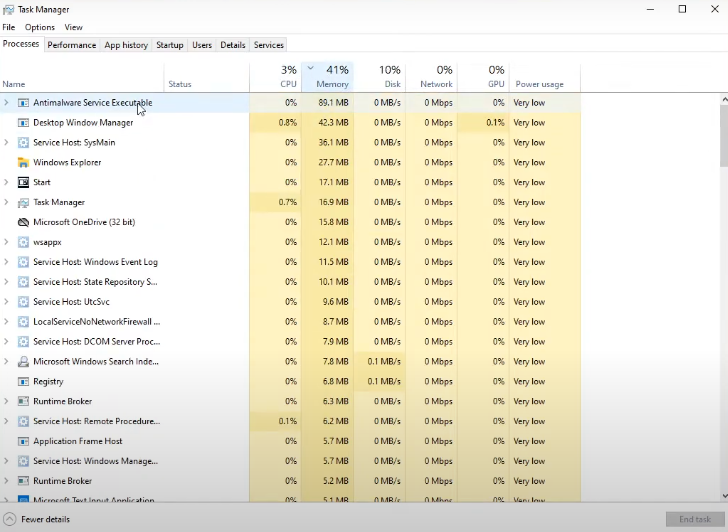
Task: Click the Service Host: State Repository icon
Action: [23, 282]
